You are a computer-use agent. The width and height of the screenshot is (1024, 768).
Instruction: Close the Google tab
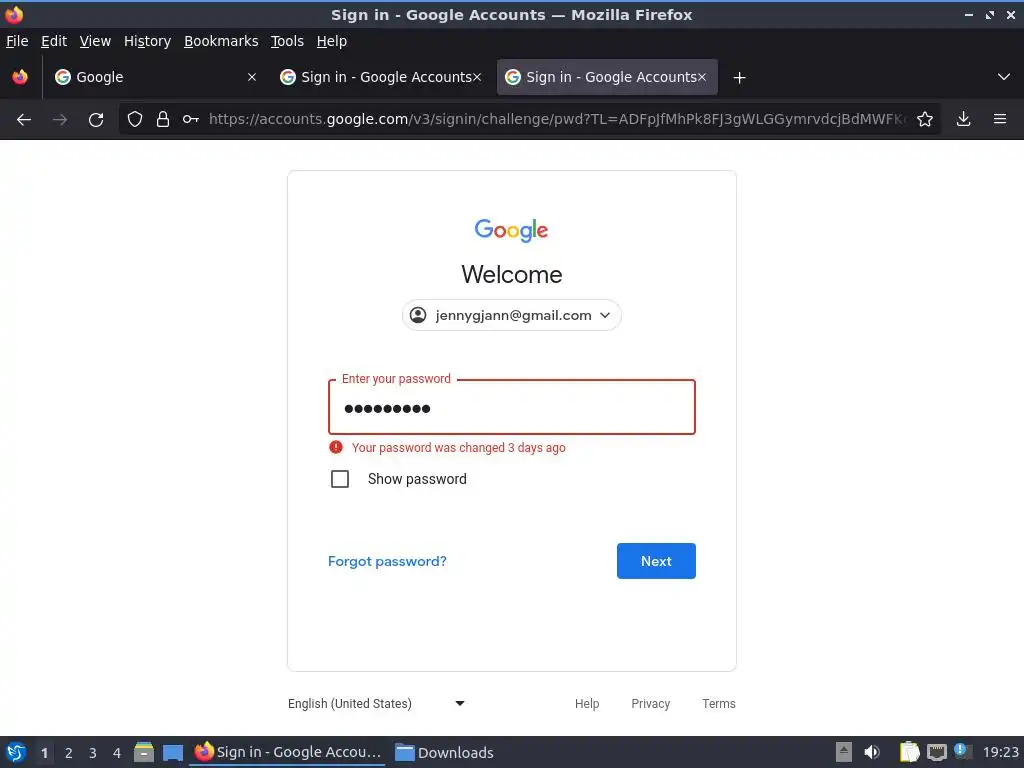tap(252, 77)
